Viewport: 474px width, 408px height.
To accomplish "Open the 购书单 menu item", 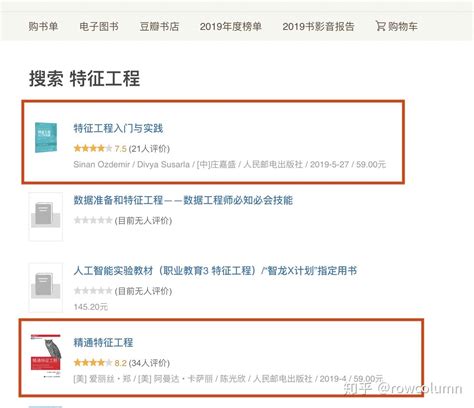I will point(43,26).
